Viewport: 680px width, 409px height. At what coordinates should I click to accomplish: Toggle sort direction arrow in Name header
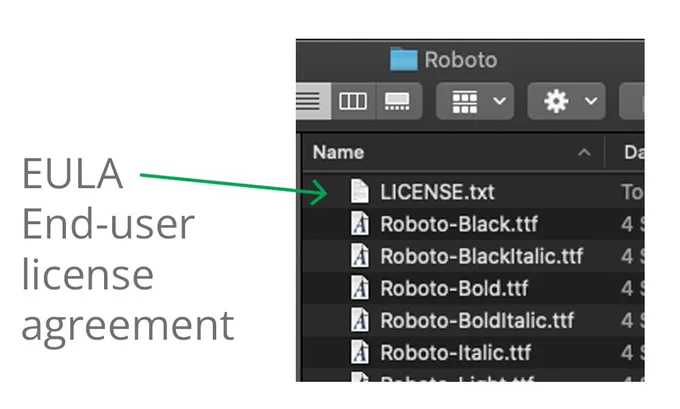(584, 152)
